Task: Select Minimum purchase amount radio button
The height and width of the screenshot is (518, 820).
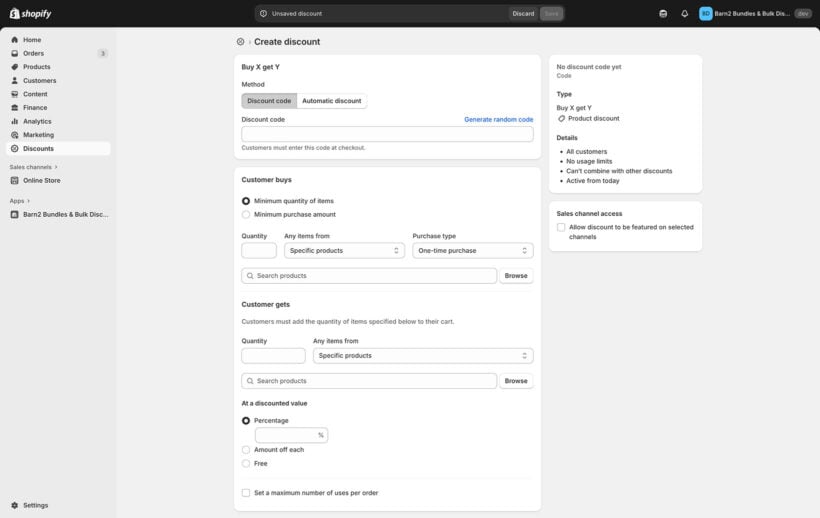Action: tap(246, 214)
